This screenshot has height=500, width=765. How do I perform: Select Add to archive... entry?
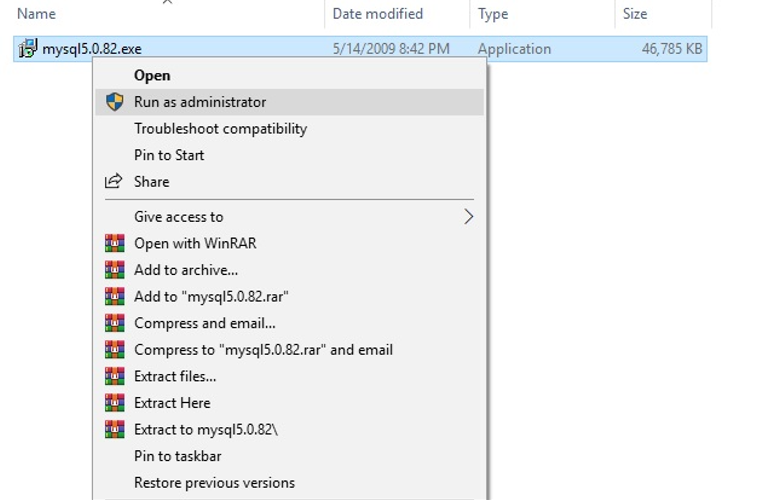click(290, 270)
